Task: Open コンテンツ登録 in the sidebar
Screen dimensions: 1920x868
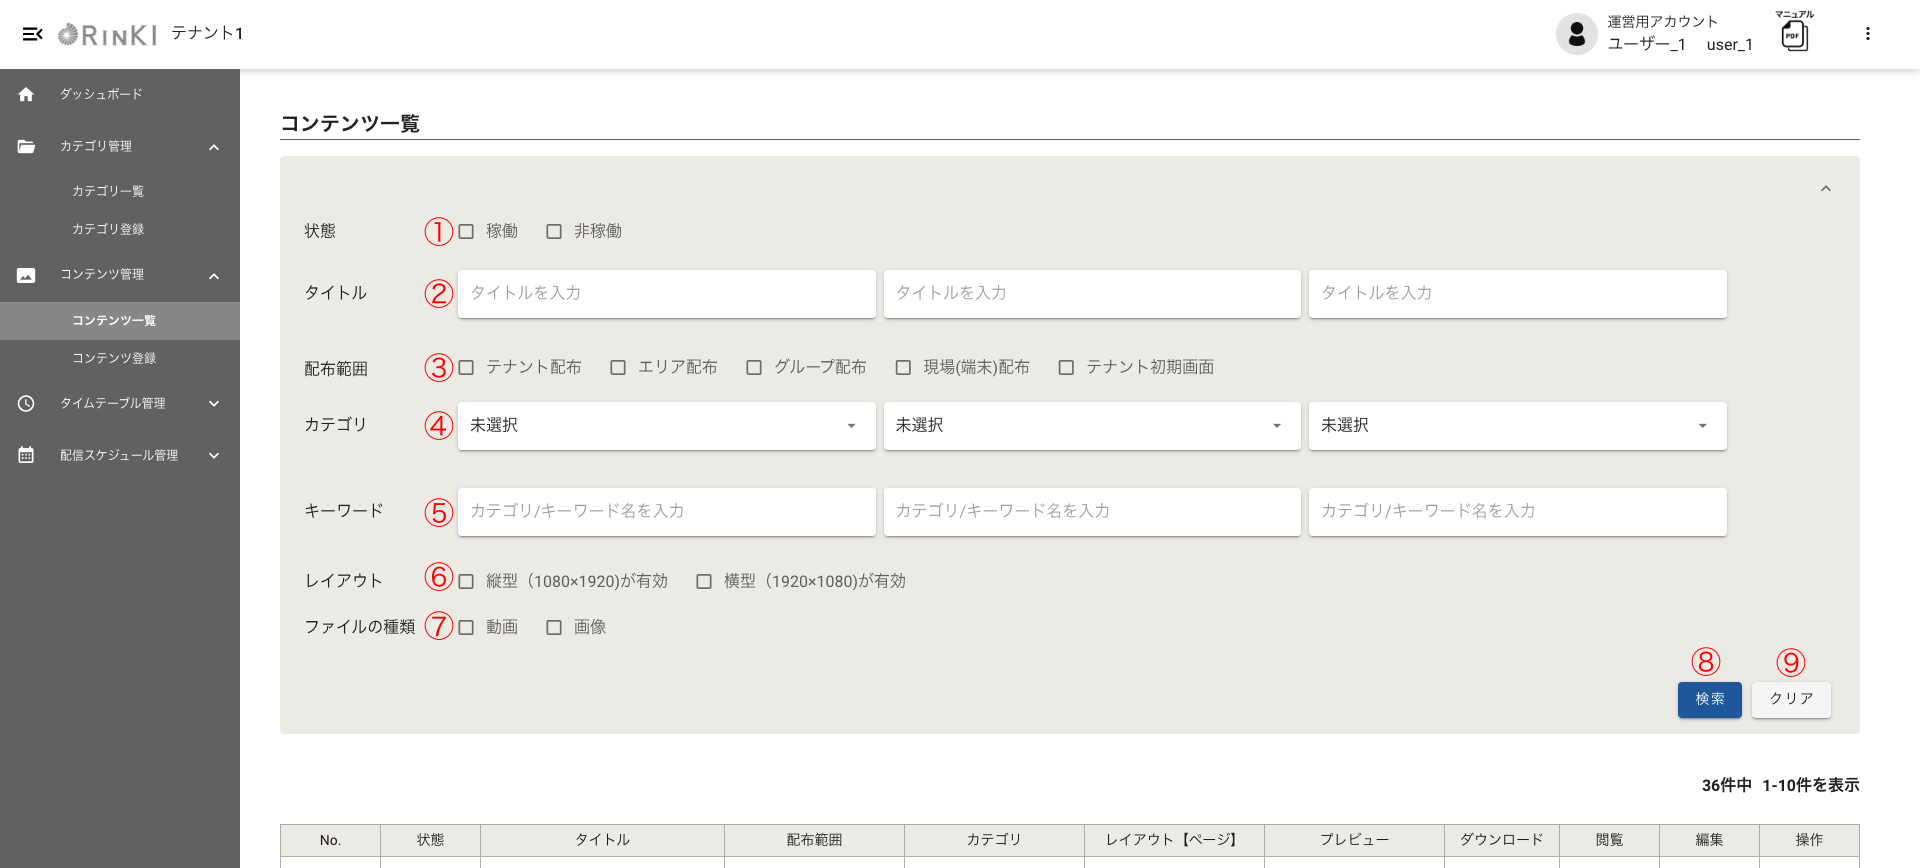Action: (114, 358)
